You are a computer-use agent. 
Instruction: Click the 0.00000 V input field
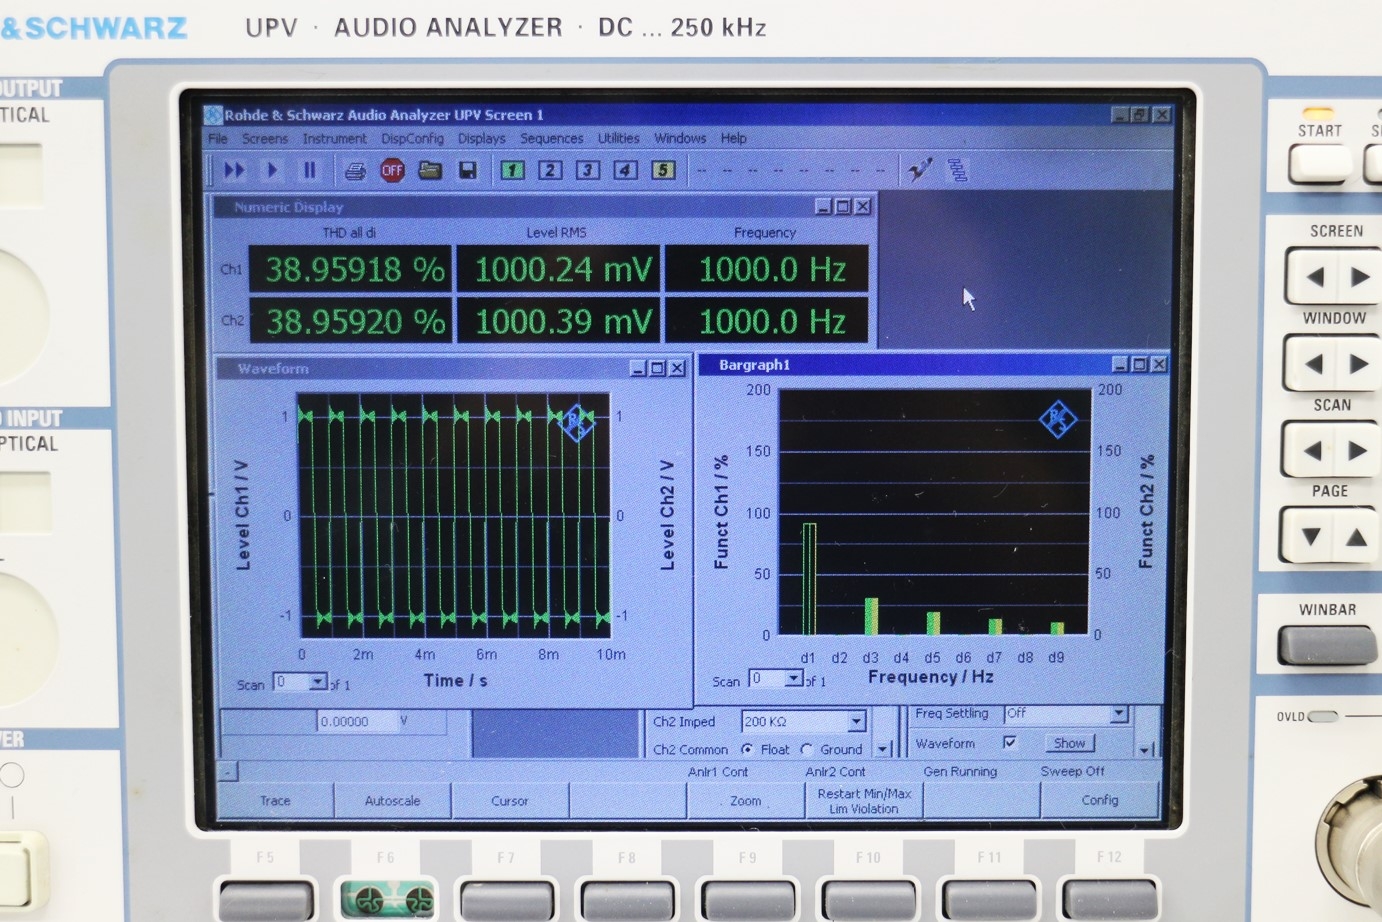point(357,721)
